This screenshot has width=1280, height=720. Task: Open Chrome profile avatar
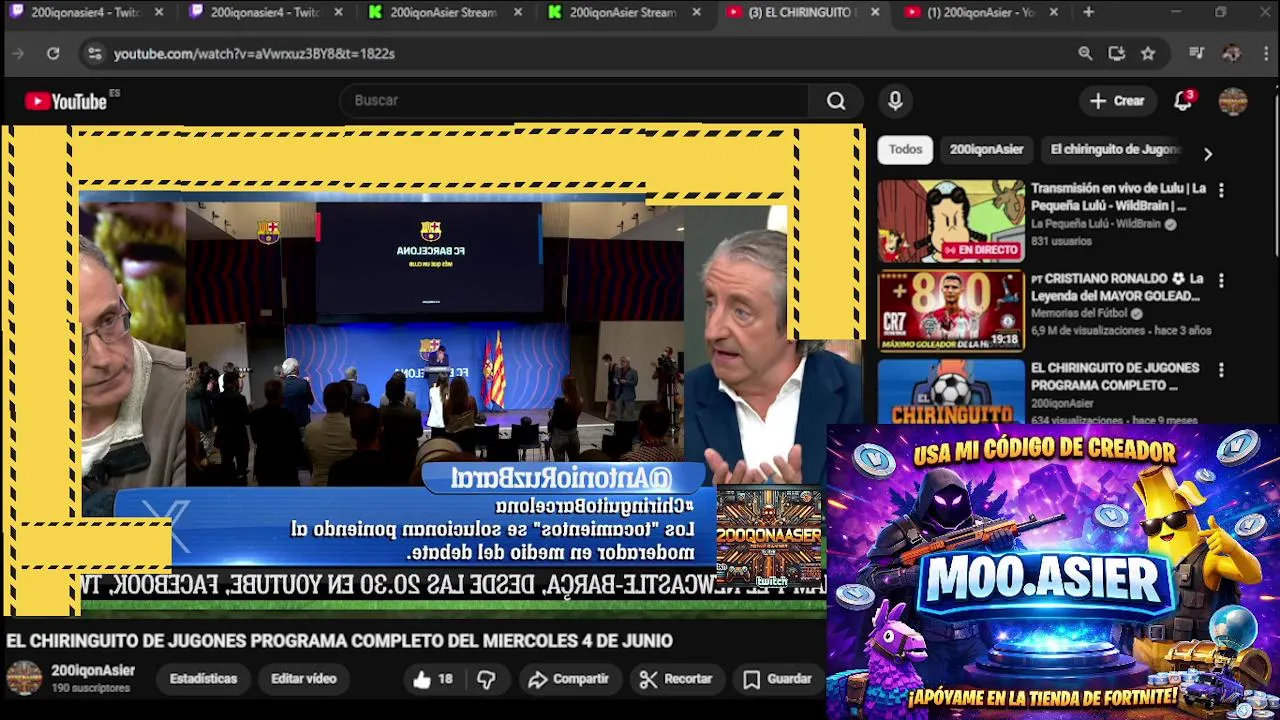(x=1231, y=54)
